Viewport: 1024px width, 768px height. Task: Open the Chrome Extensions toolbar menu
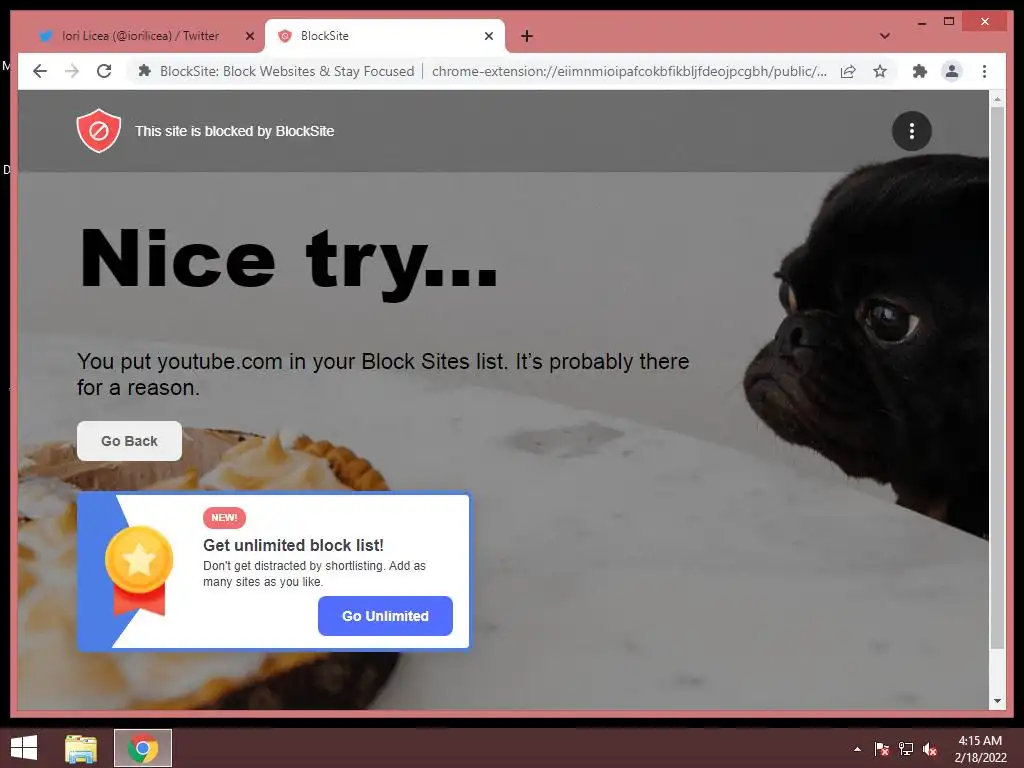pyautogui.click(x=920, y=71)
